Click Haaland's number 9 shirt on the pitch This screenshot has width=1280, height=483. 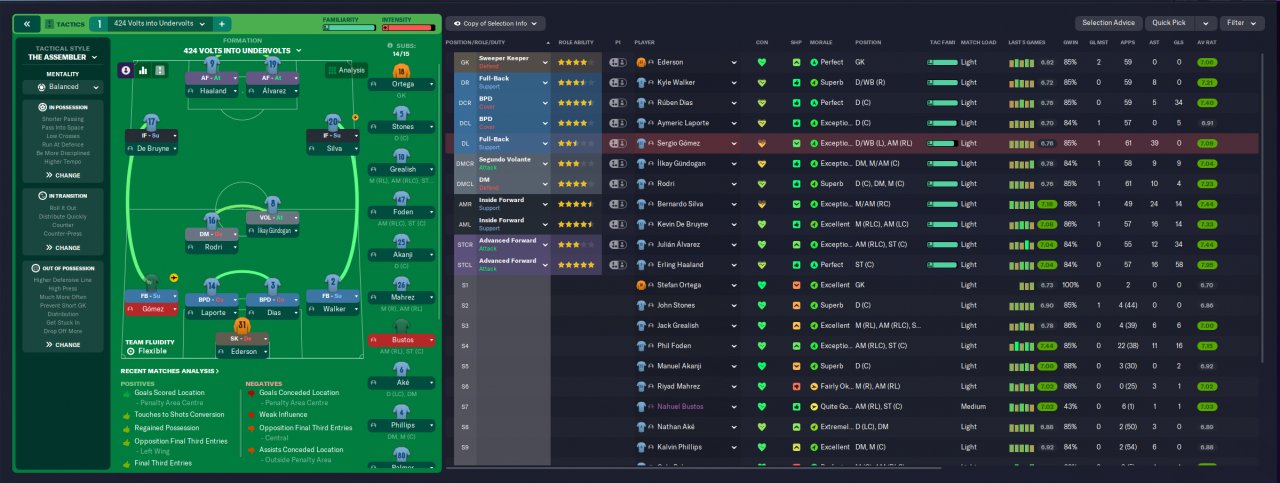coord(211,64)
